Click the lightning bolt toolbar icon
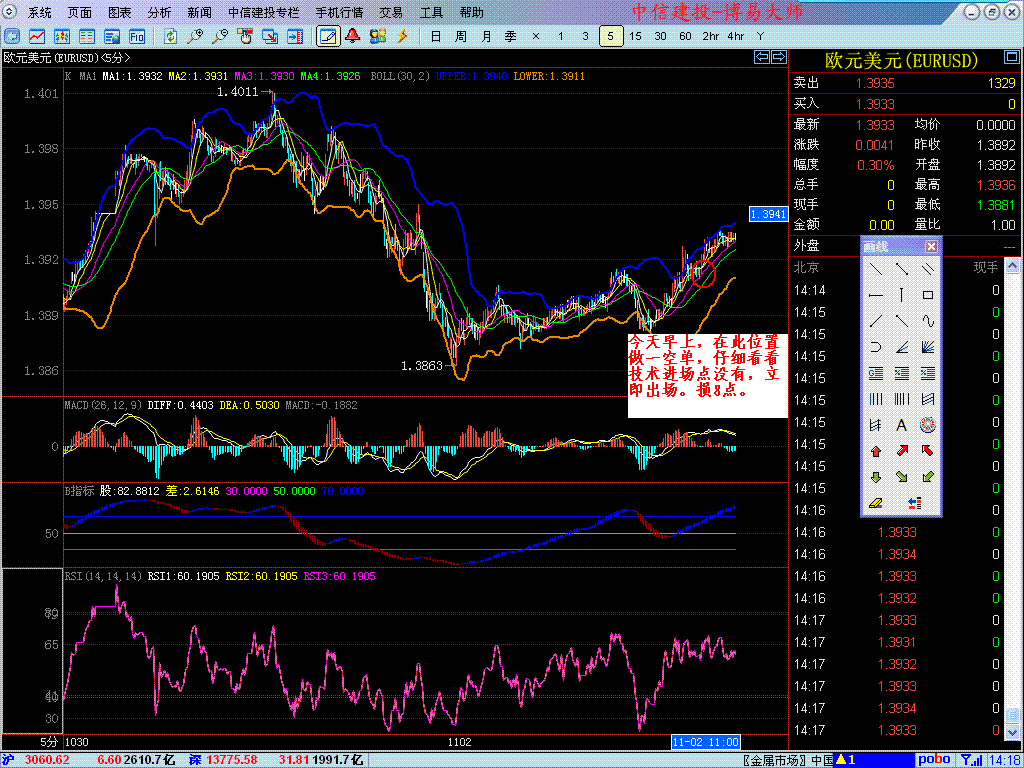This screenshot has width=1024, height=768. [402, 36]
